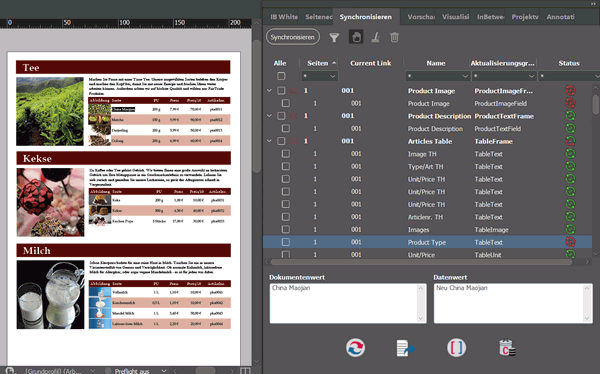Click red frame icon in Articles Table row
The width and height of the screenshot is (600, 374).
point(293,141)
